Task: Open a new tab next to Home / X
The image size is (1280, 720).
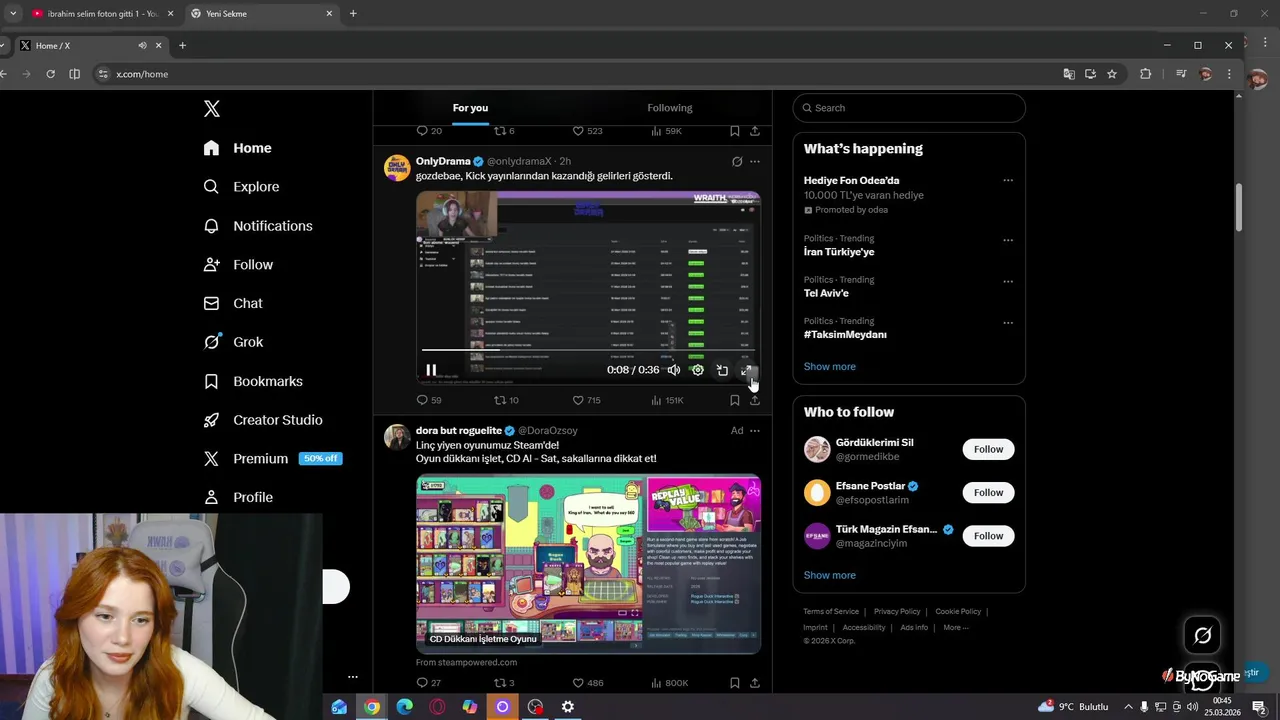Action: [182, 45]
